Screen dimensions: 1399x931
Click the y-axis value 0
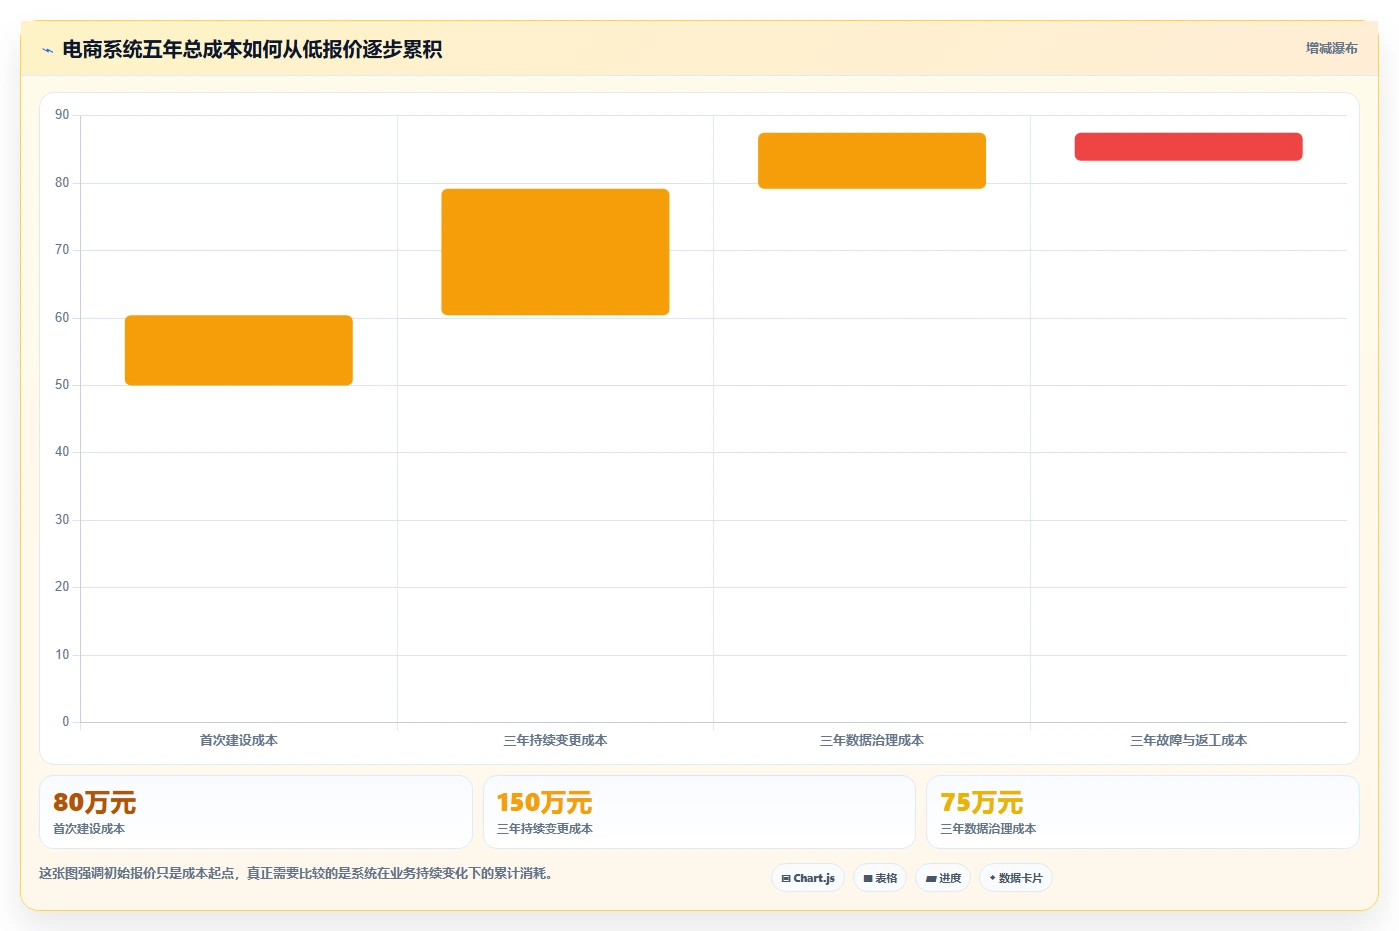tap(66, 722)
